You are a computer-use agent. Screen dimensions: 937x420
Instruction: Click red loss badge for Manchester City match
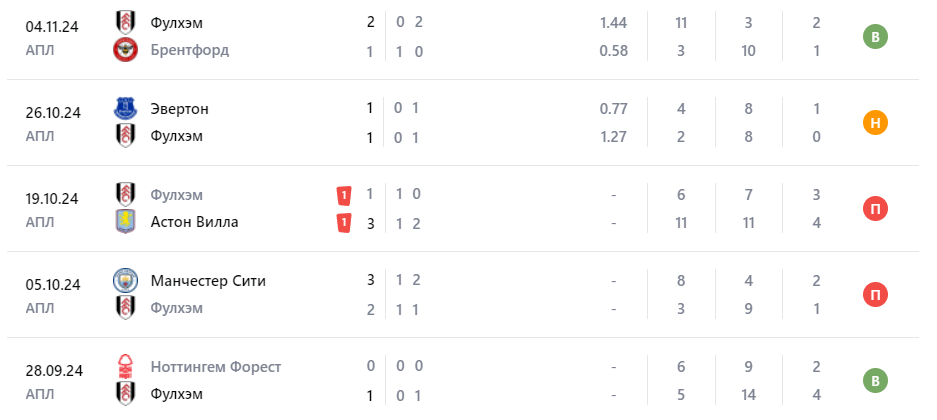click(876, 295)
